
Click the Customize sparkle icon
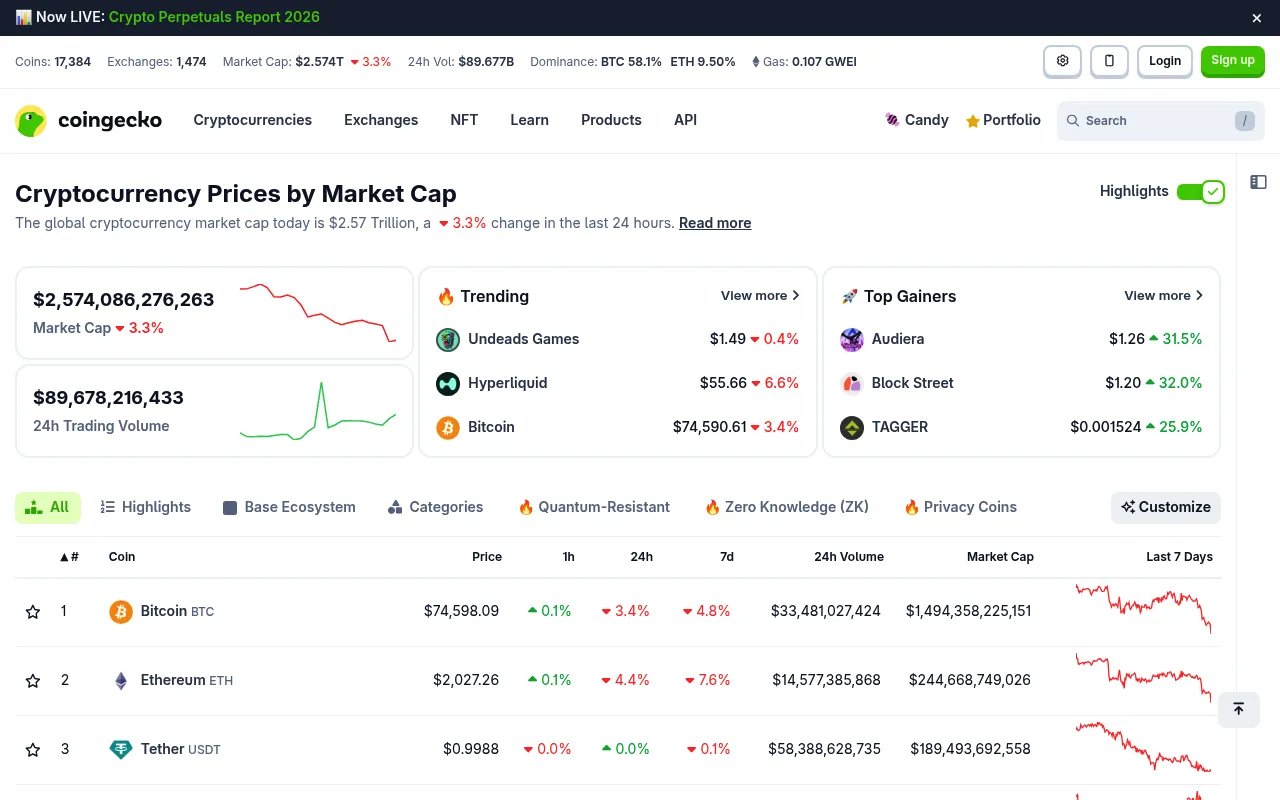1128,507
